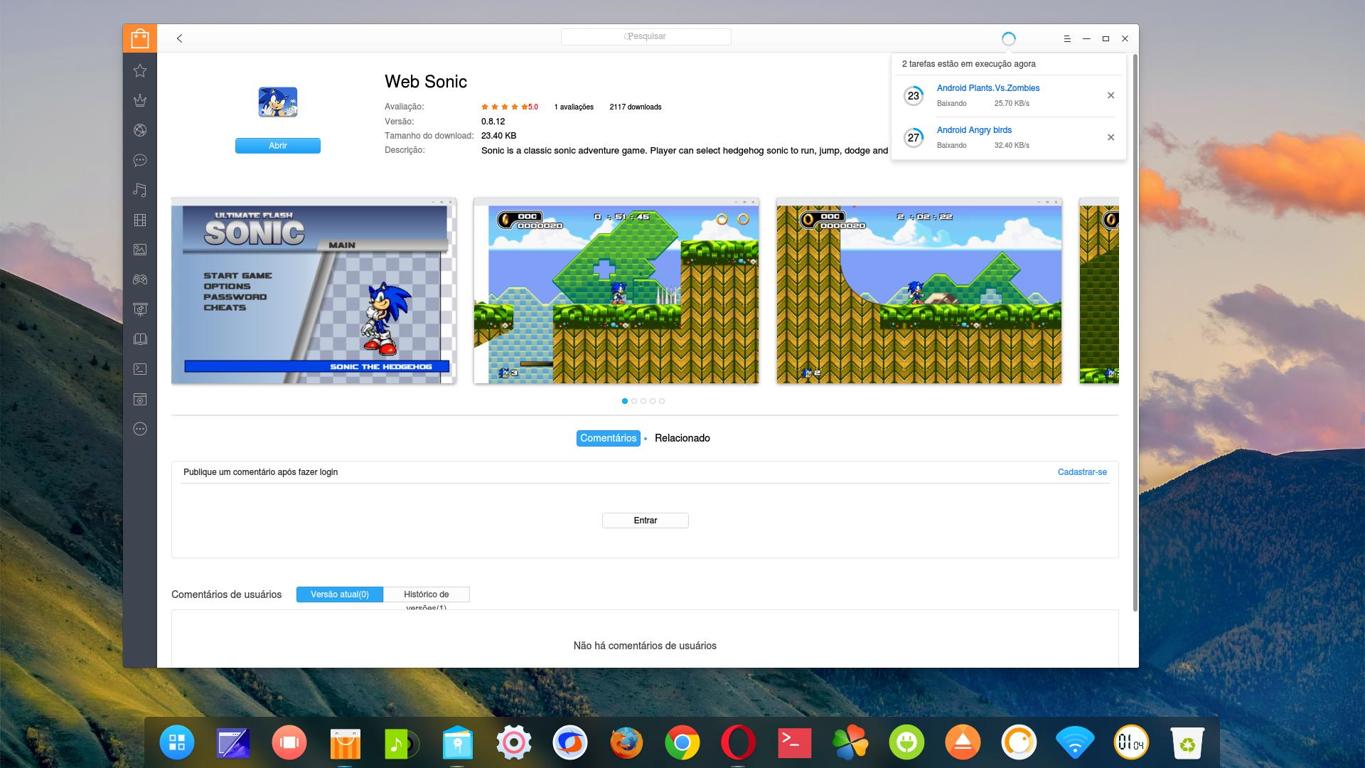Select the Versão atual(0) tab
1365x768 pixels.
pyautogui.click(x=339, y=594)
